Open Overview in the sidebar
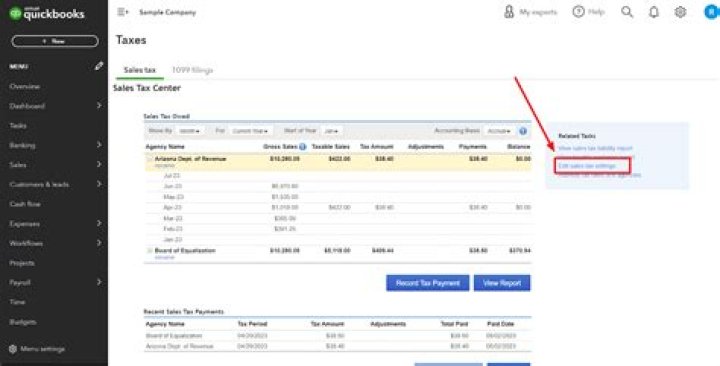 [25, 86]
